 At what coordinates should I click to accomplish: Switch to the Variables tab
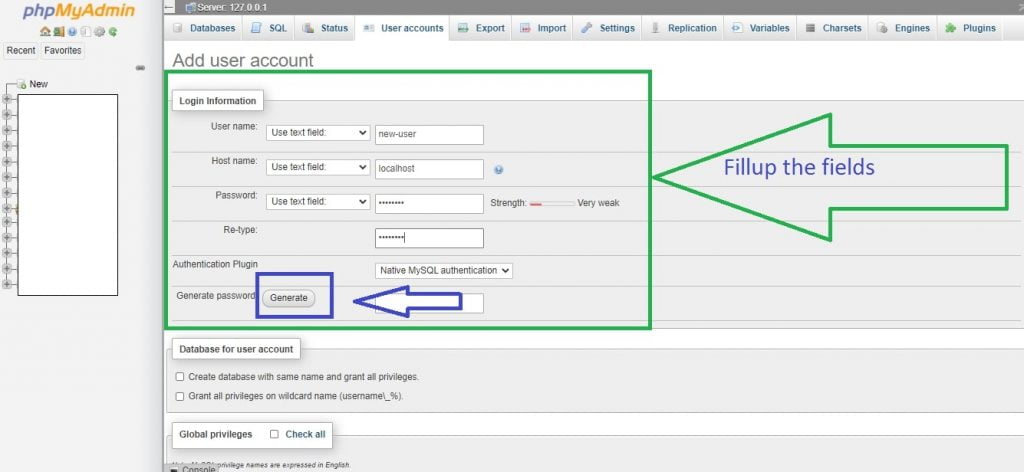(x=761, y=28)
